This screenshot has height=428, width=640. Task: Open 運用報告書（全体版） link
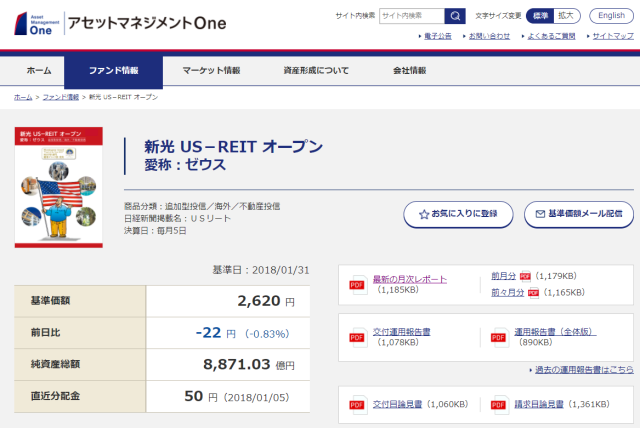coord(555,332)
